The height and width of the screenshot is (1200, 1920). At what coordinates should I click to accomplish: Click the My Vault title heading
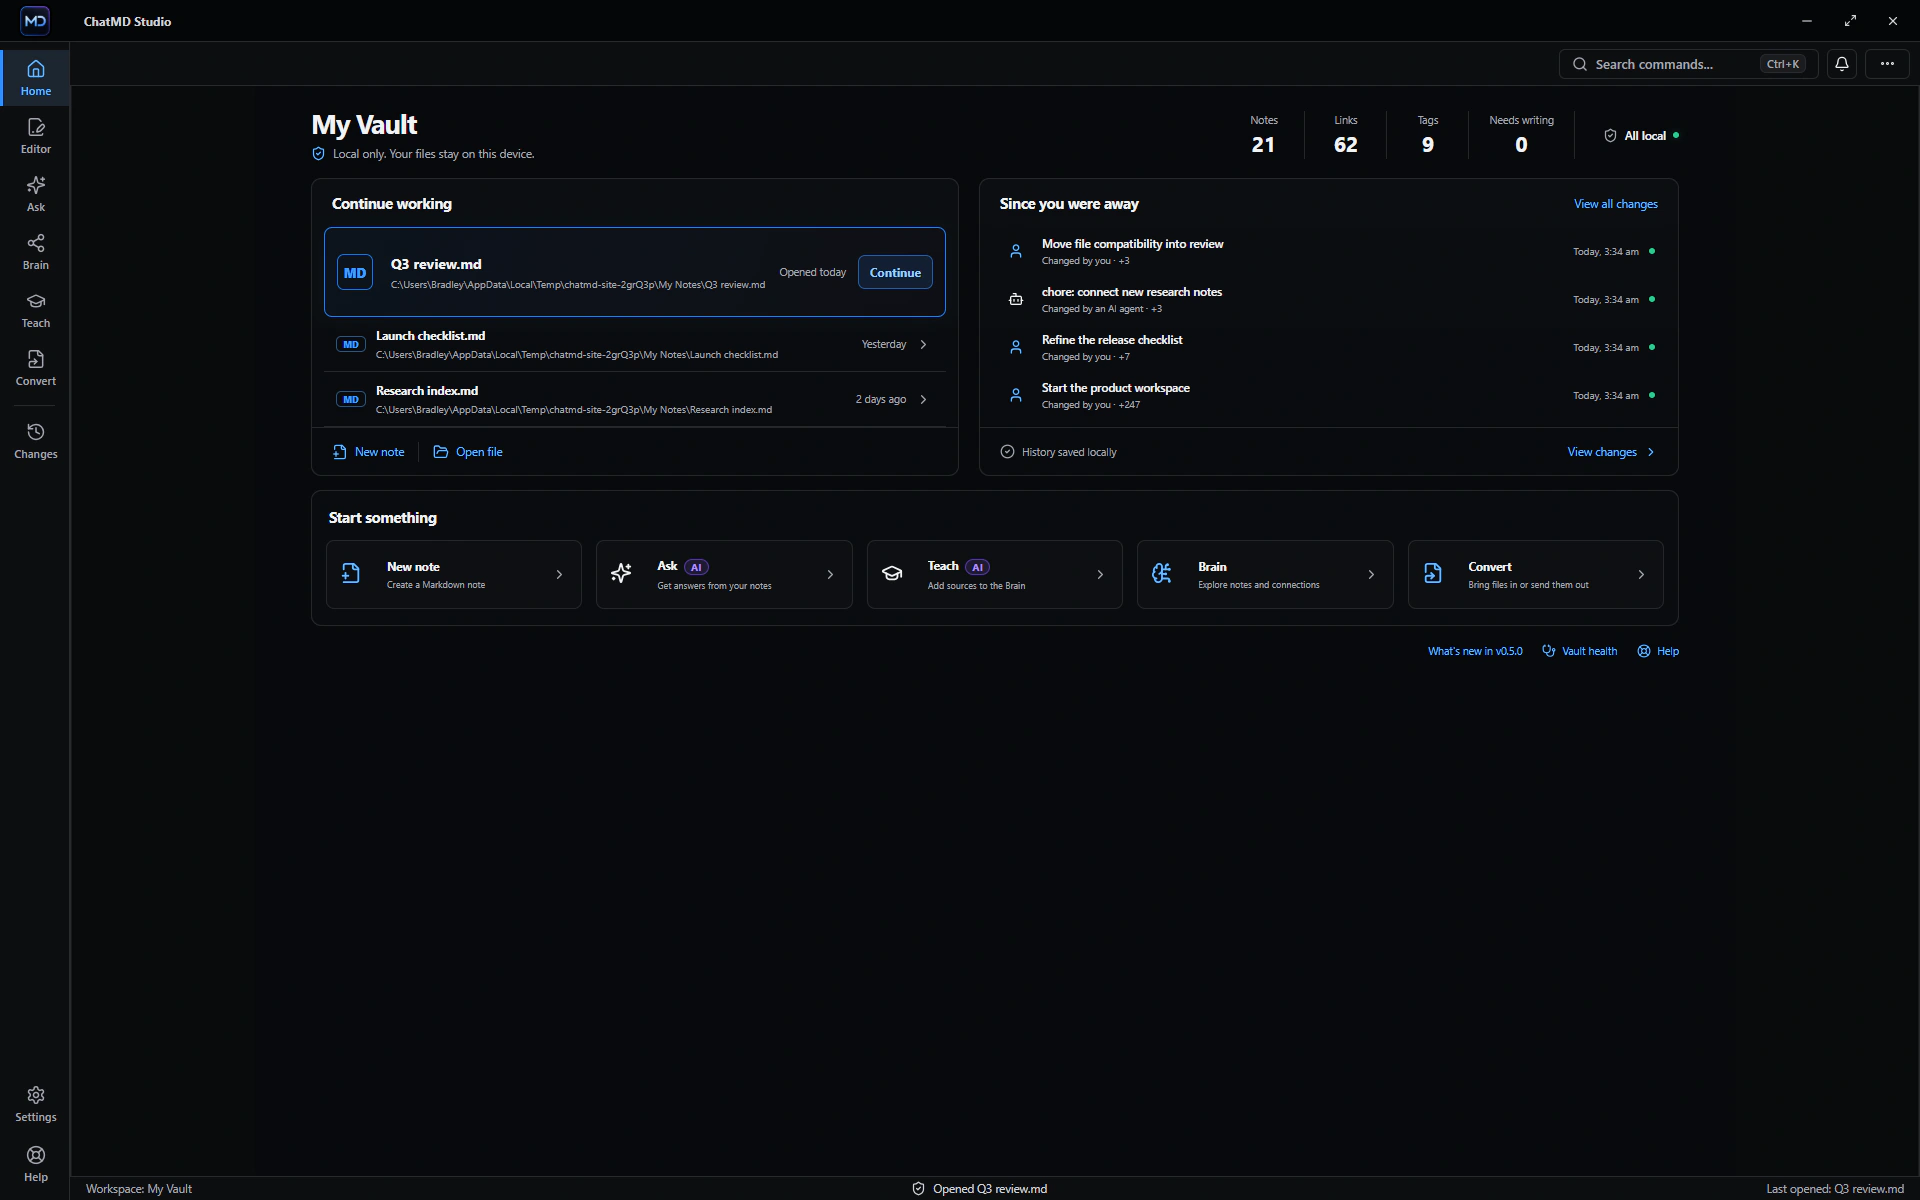364,125
